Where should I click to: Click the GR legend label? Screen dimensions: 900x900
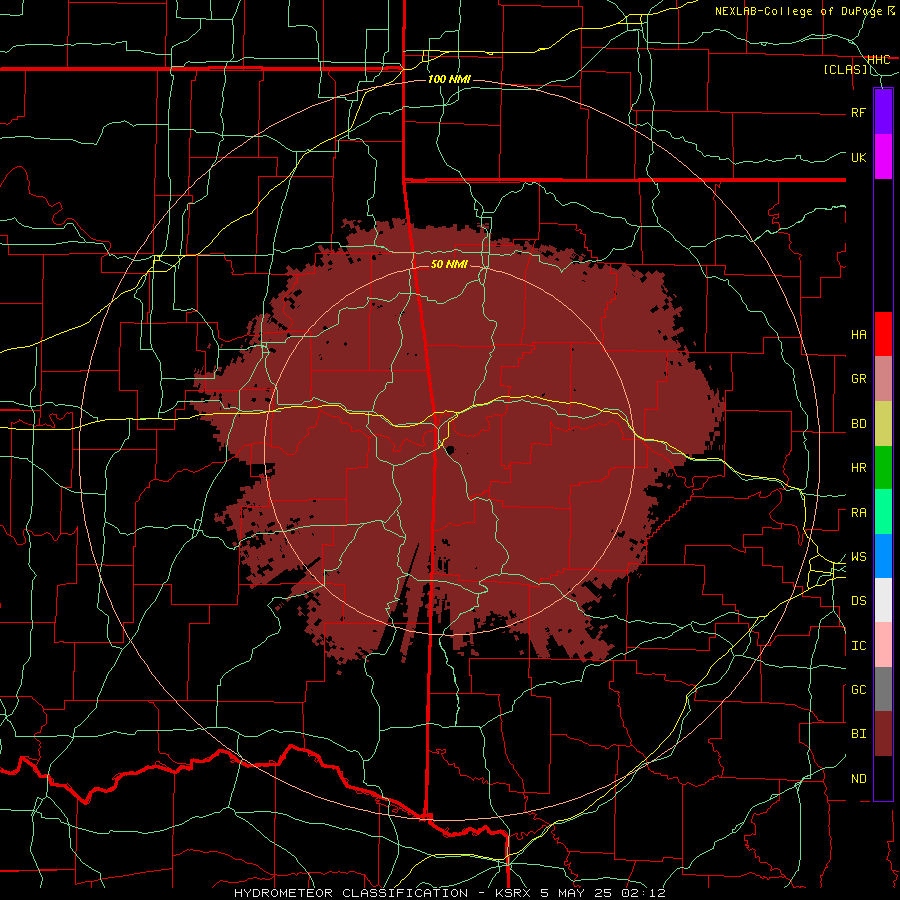[858, 379]
